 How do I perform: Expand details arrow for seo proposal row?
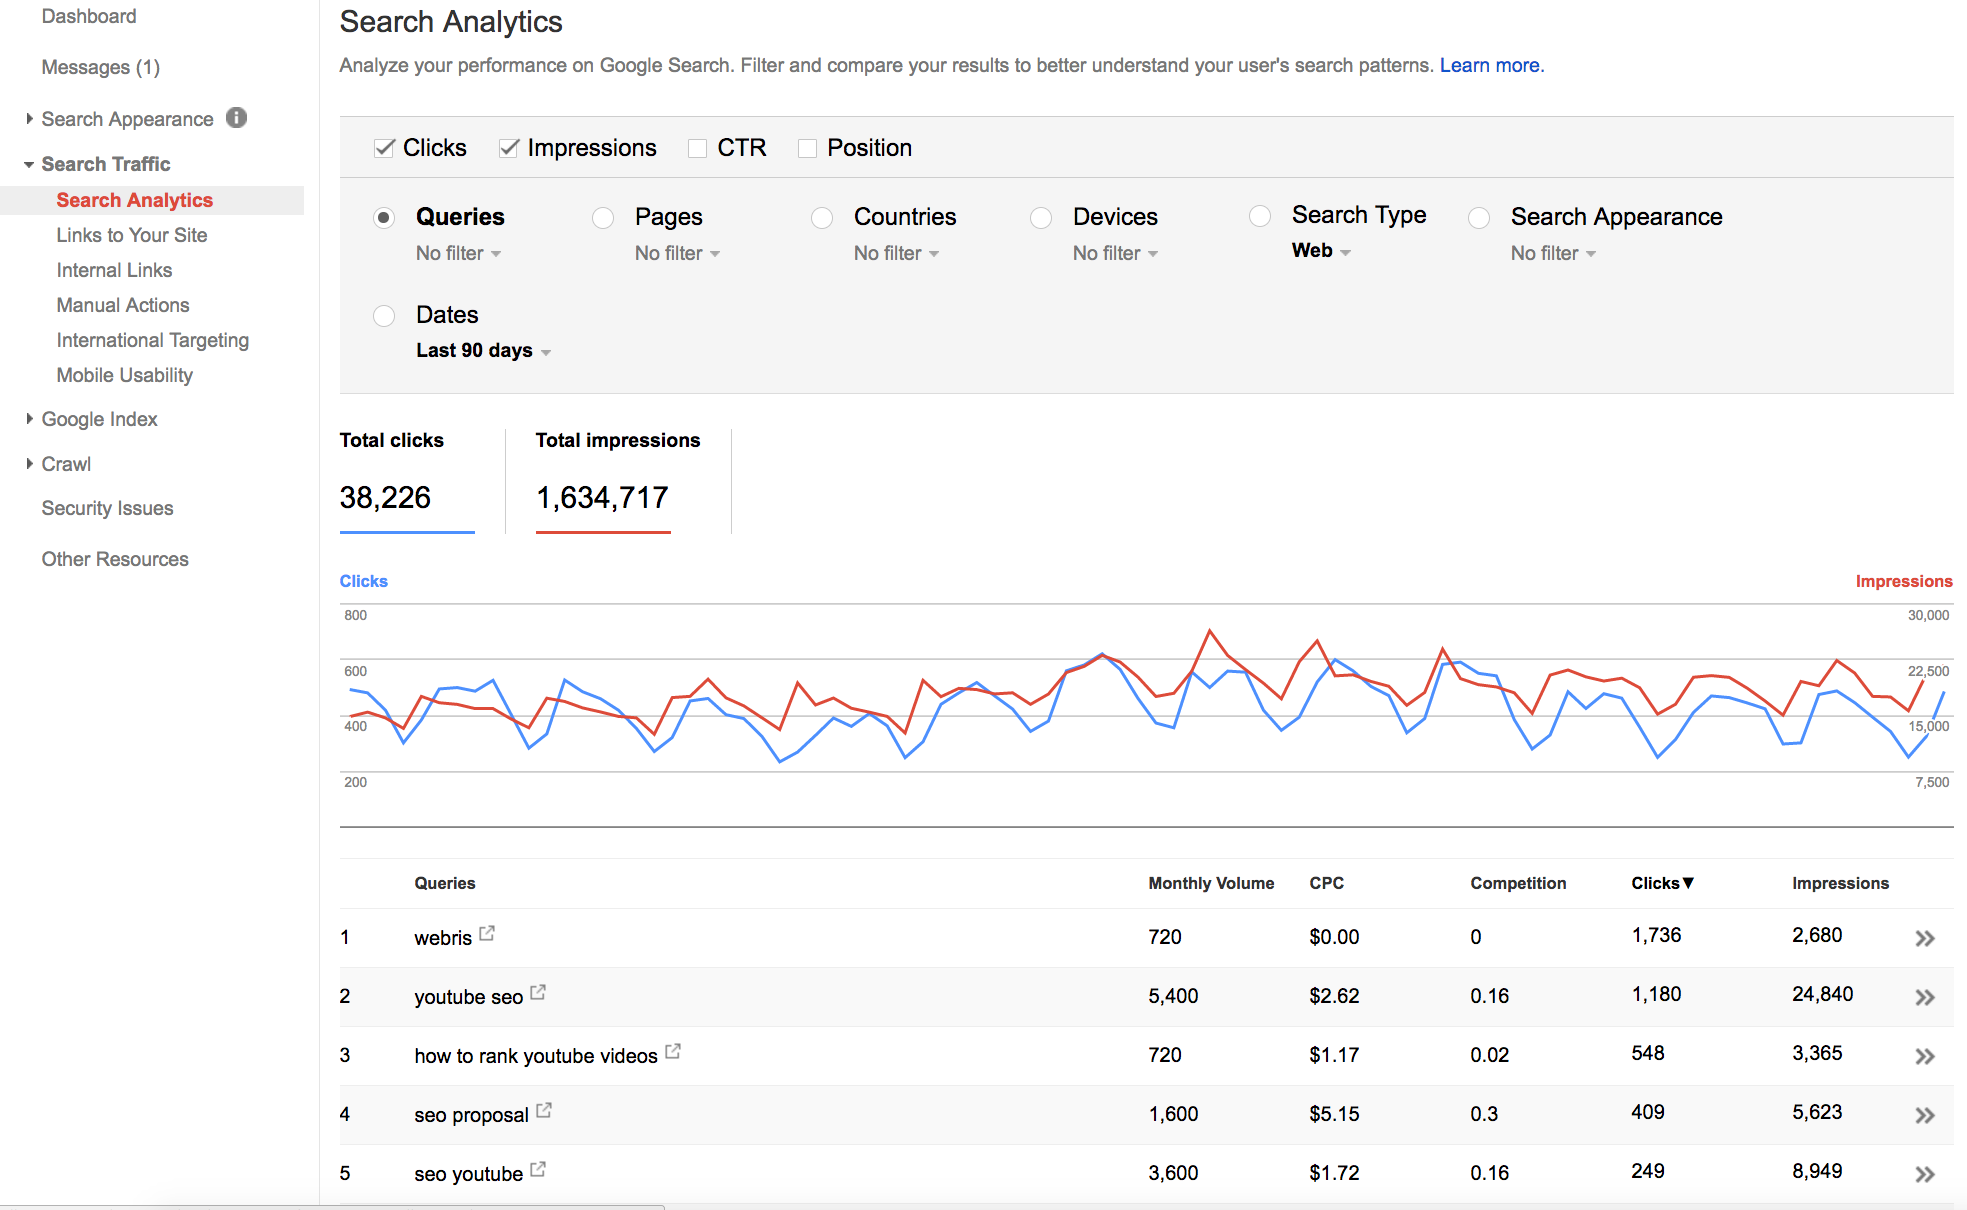(1925, 1115)
